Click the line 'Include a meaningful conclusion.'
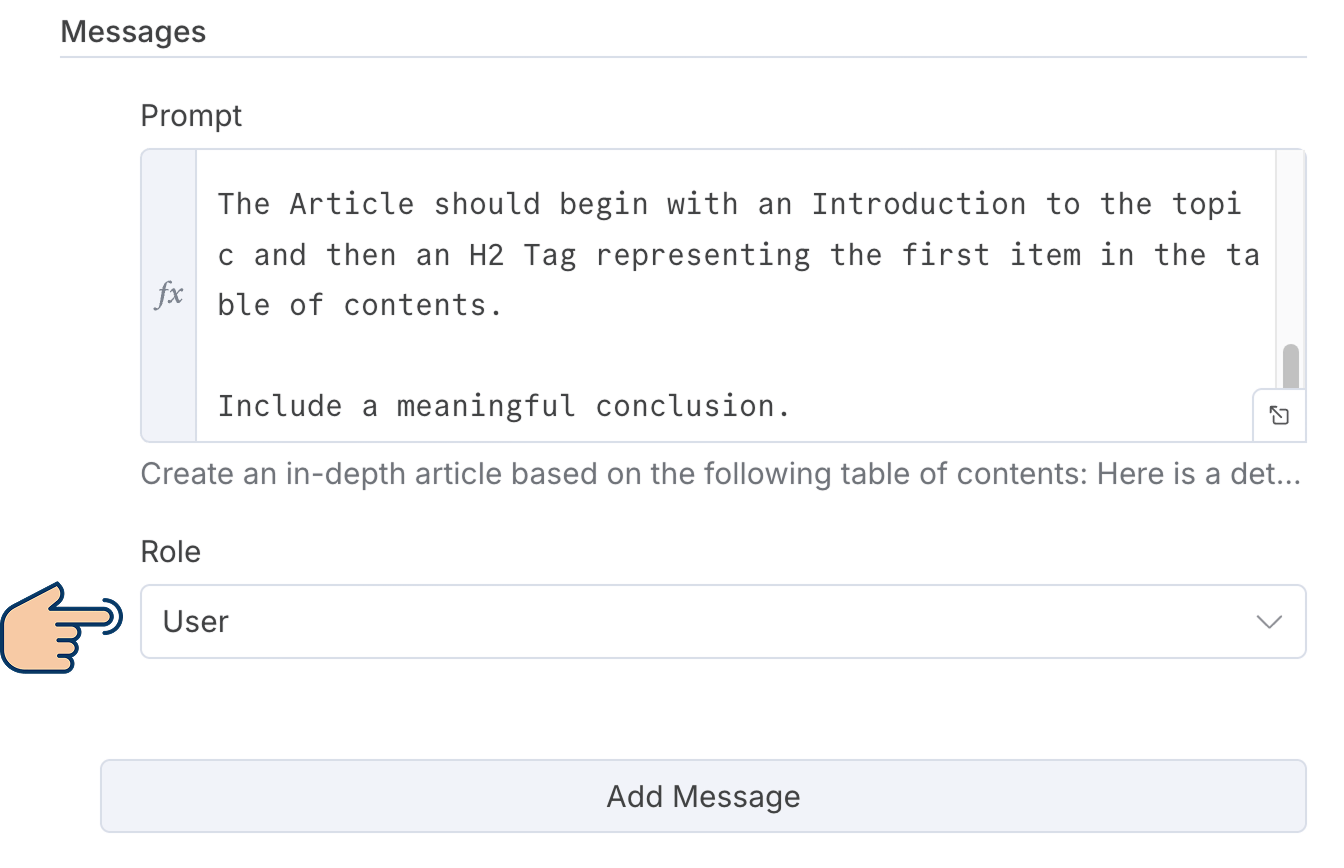This screenshot has height=868, width=1344. pos(504,406)
